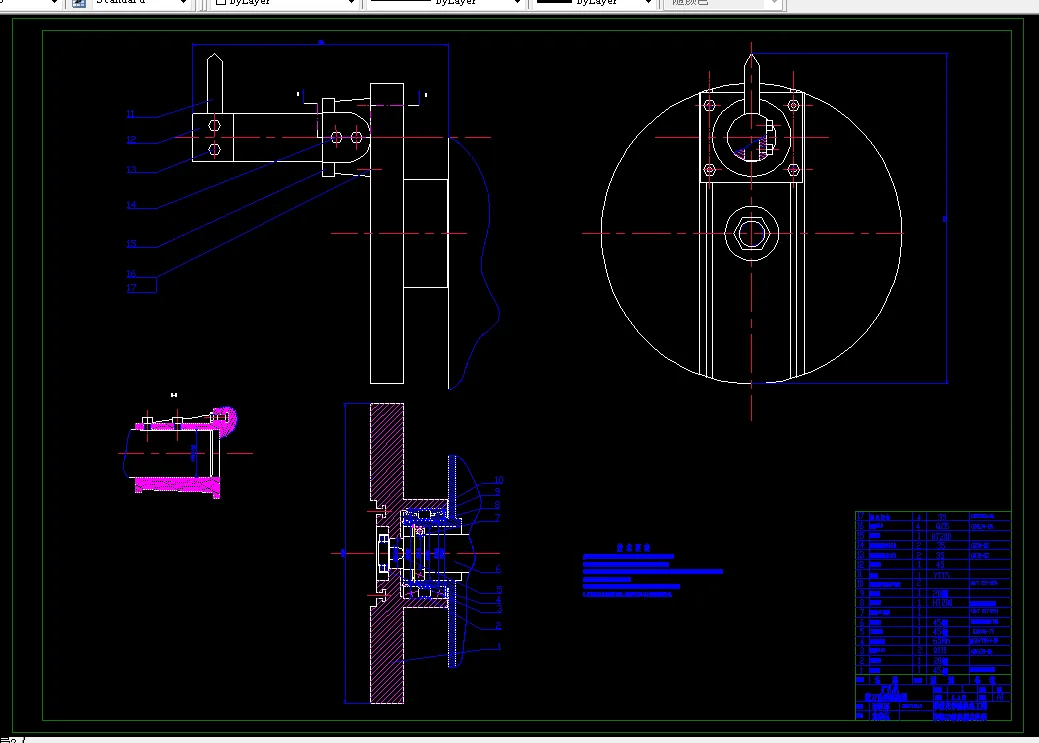1039x743 pixels.
Task: Click the 65Mn material cell in parts list
Action: pos(941,641)
